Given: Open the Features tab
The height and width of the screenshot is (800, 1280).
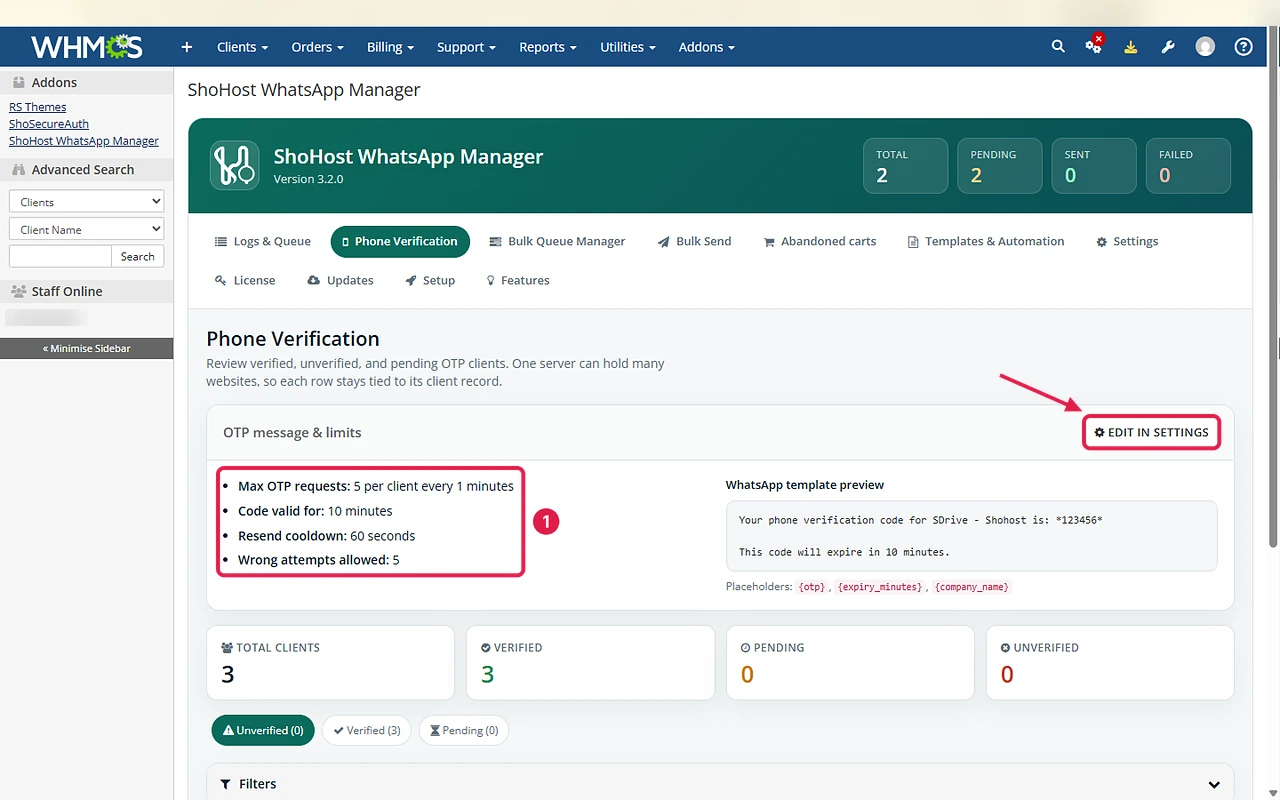Looking at the screenshot, I should point(518,280).
